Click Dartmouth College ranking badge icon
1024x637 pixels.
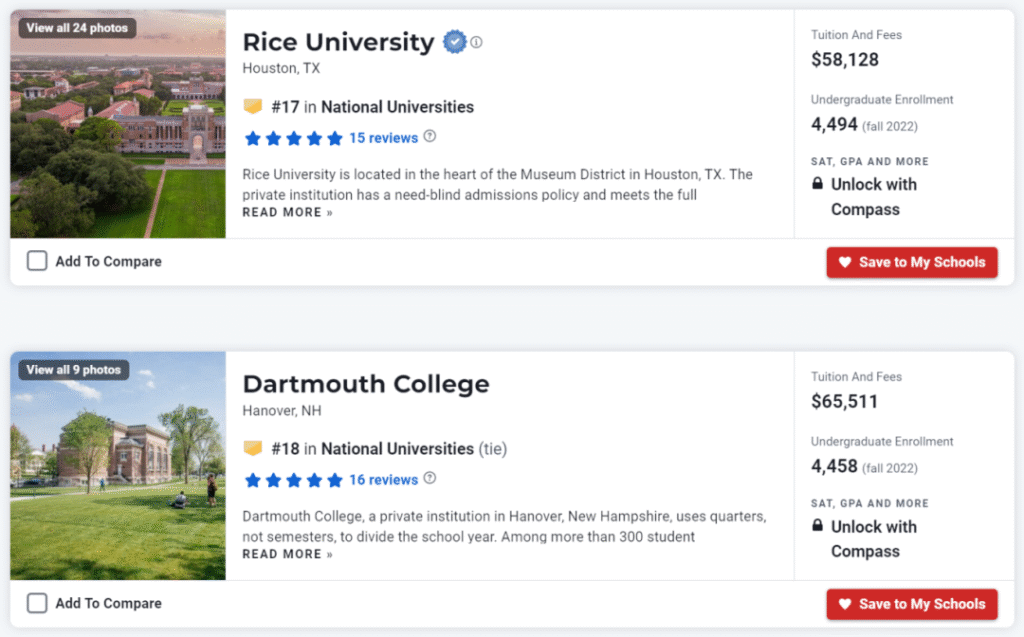coord(253,448)
